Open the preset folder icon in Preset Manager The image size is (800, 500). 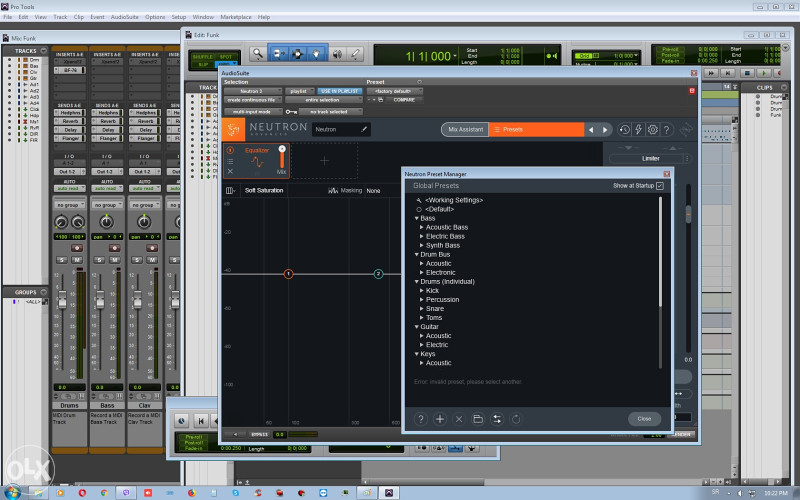(x=478, y=419)
